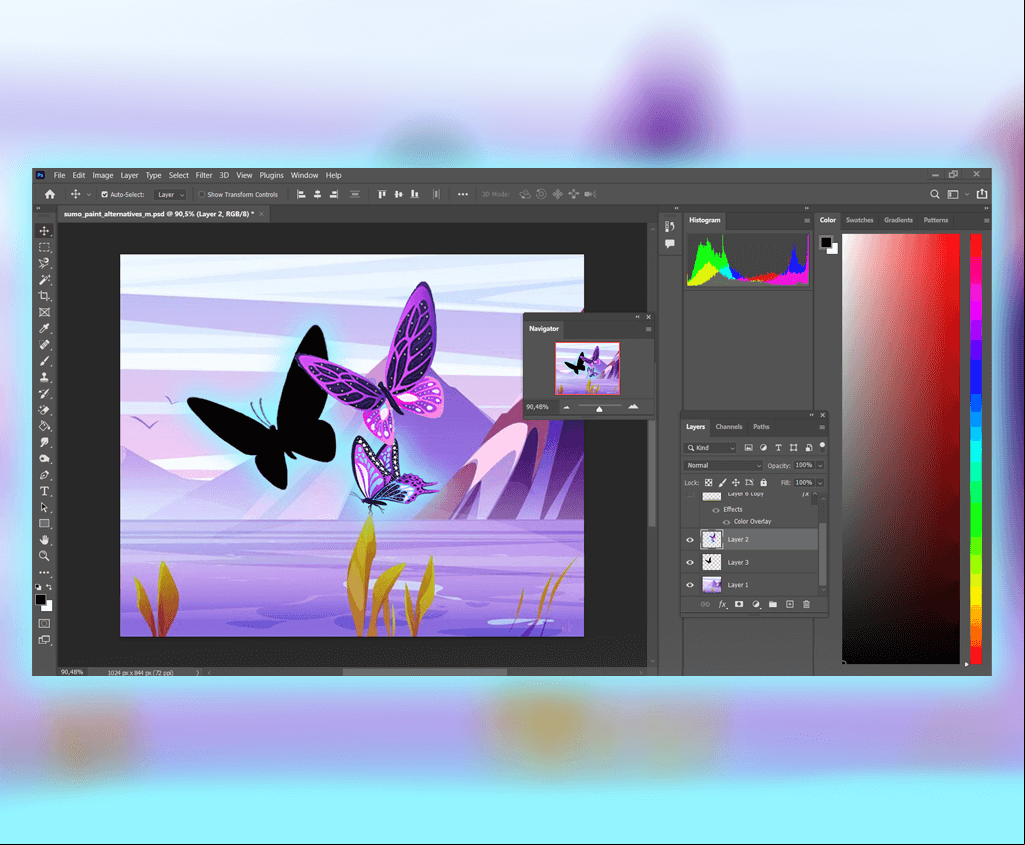
Task: Open the Comments panel speech bubble icon
Action: 669,244
